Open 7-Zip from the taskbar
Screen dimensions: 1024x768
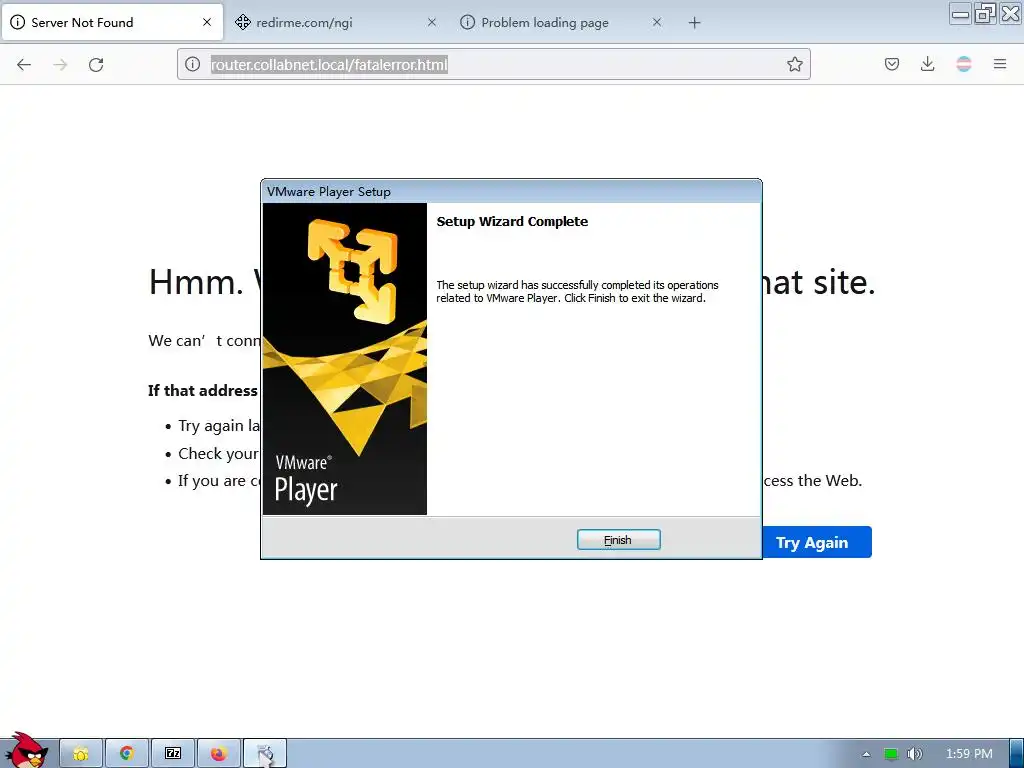(173, 754)
